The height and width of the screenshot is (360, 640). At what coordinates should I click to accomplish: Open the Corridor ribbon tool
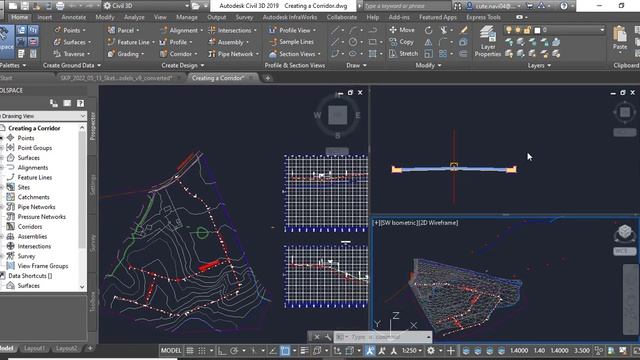tap(178, 54)
